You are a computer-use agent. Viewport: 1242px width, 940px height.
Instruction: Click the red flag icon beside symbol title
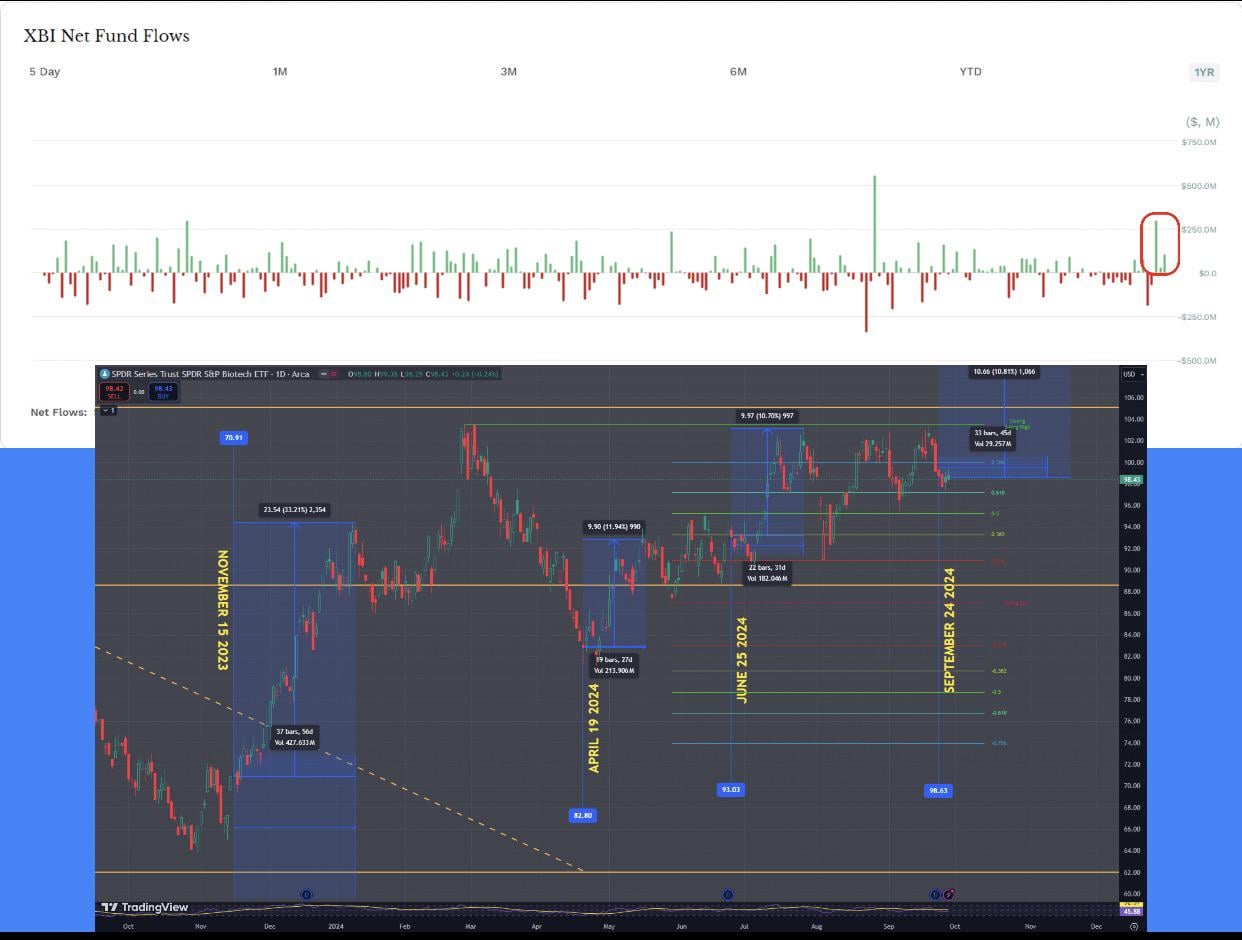pos(333,374)
